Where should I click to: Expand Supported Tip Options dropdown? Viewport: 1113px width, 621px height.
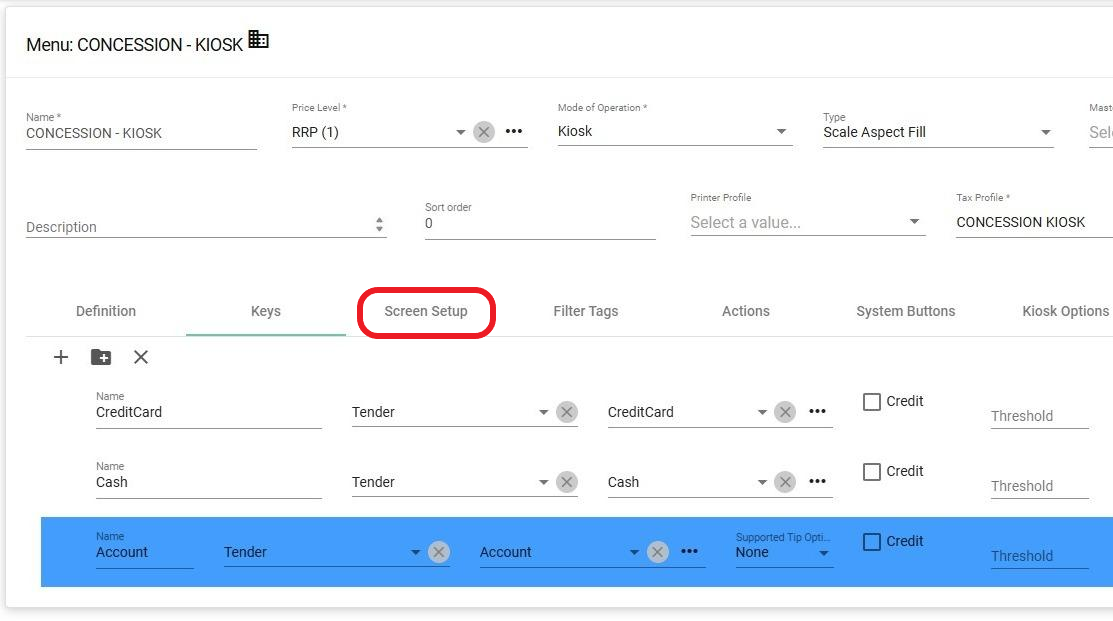(824, 553)
